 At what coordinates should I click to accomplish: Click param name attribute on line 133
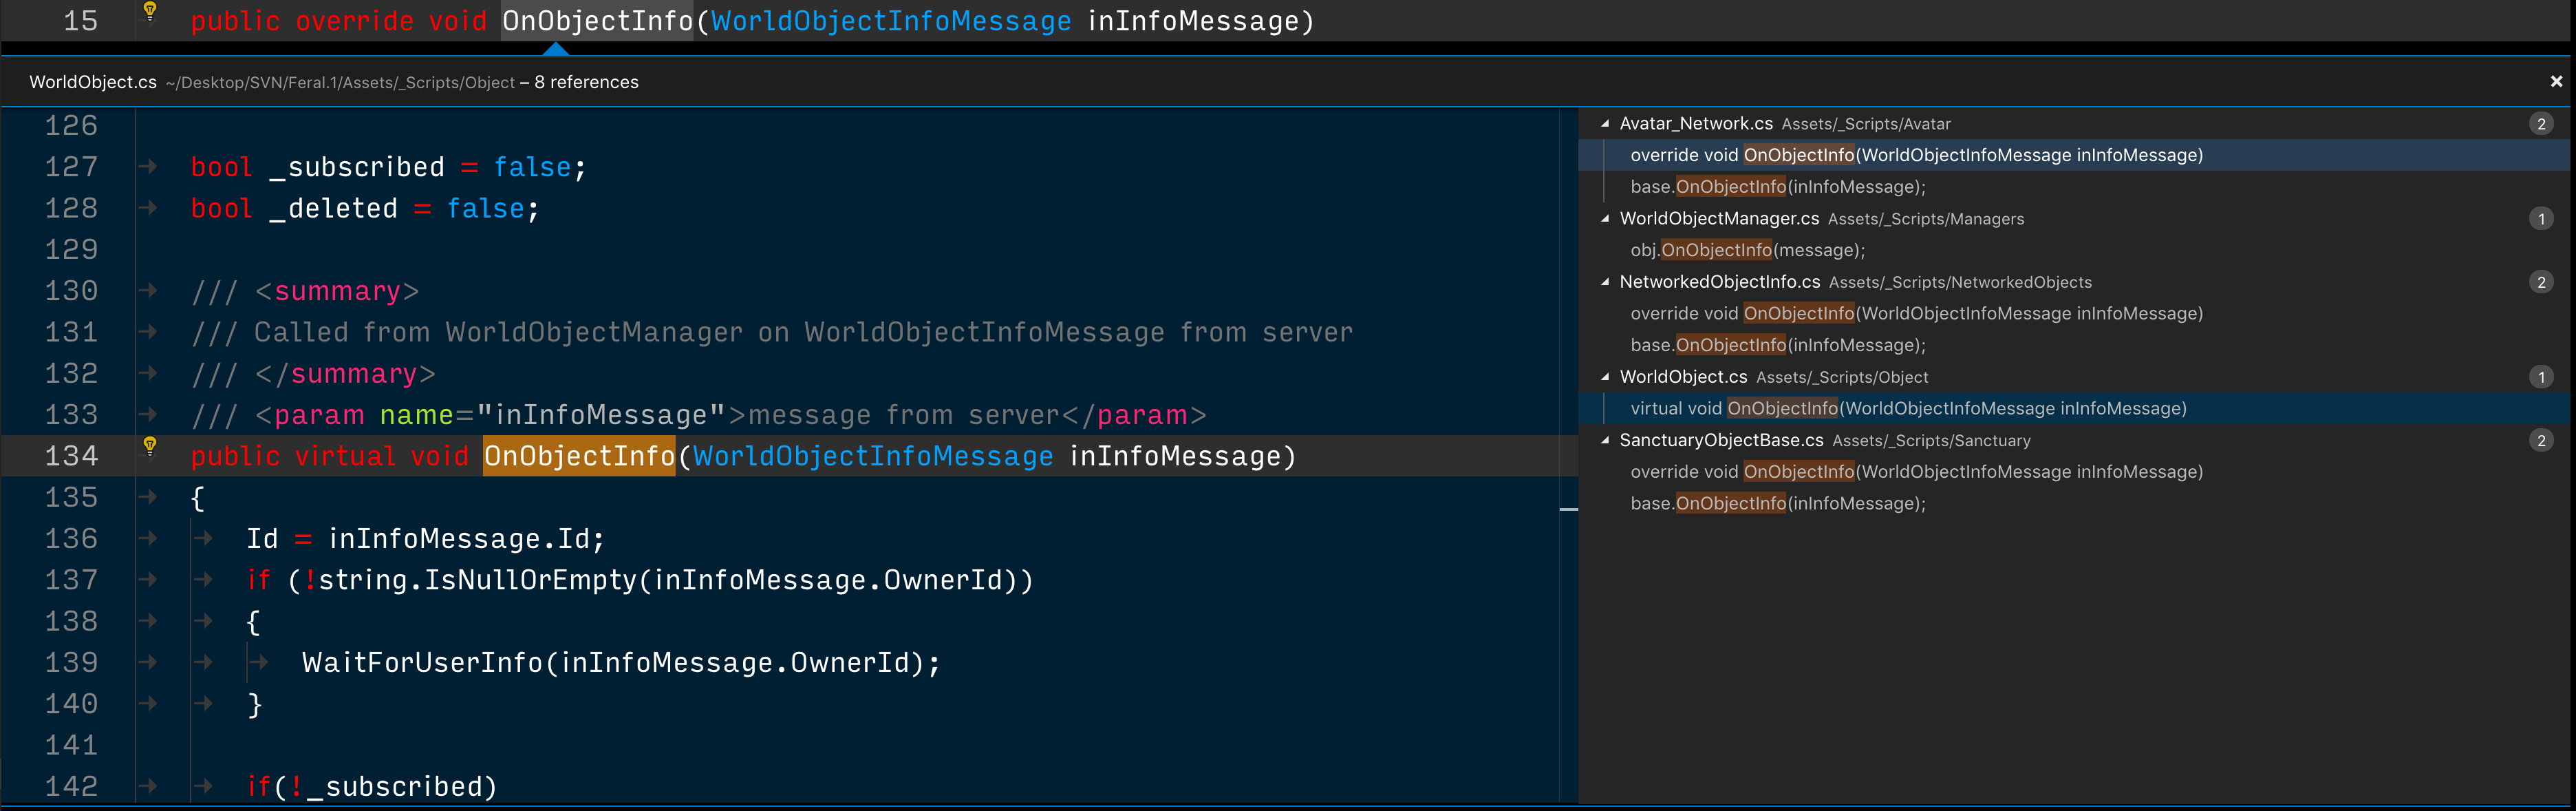coord(417,416)
